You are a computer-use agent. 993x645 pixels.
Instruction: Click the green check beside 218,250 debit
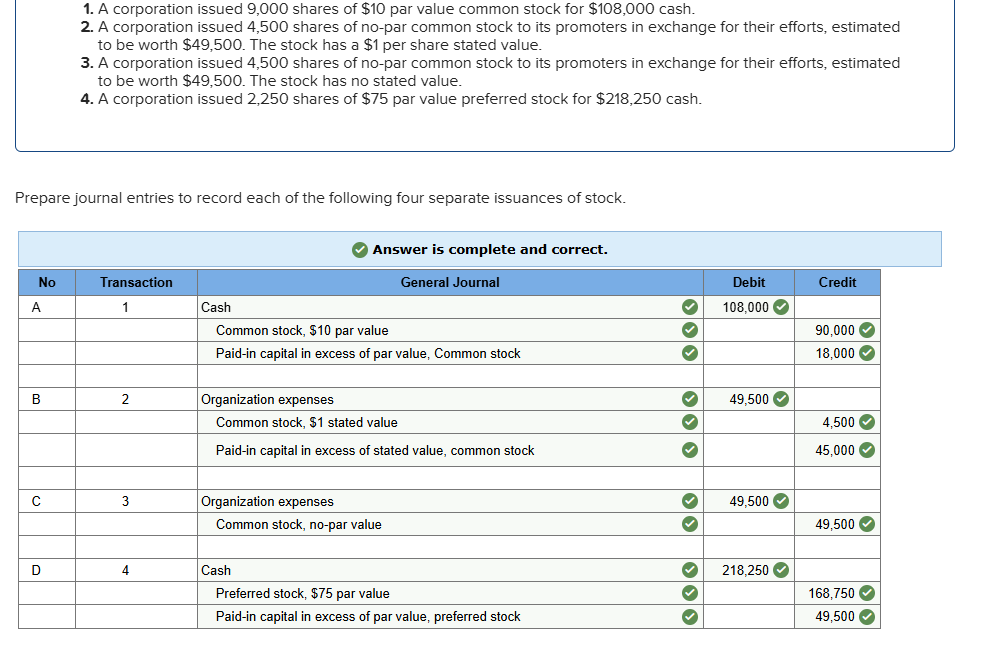click(x=781, y=570)
